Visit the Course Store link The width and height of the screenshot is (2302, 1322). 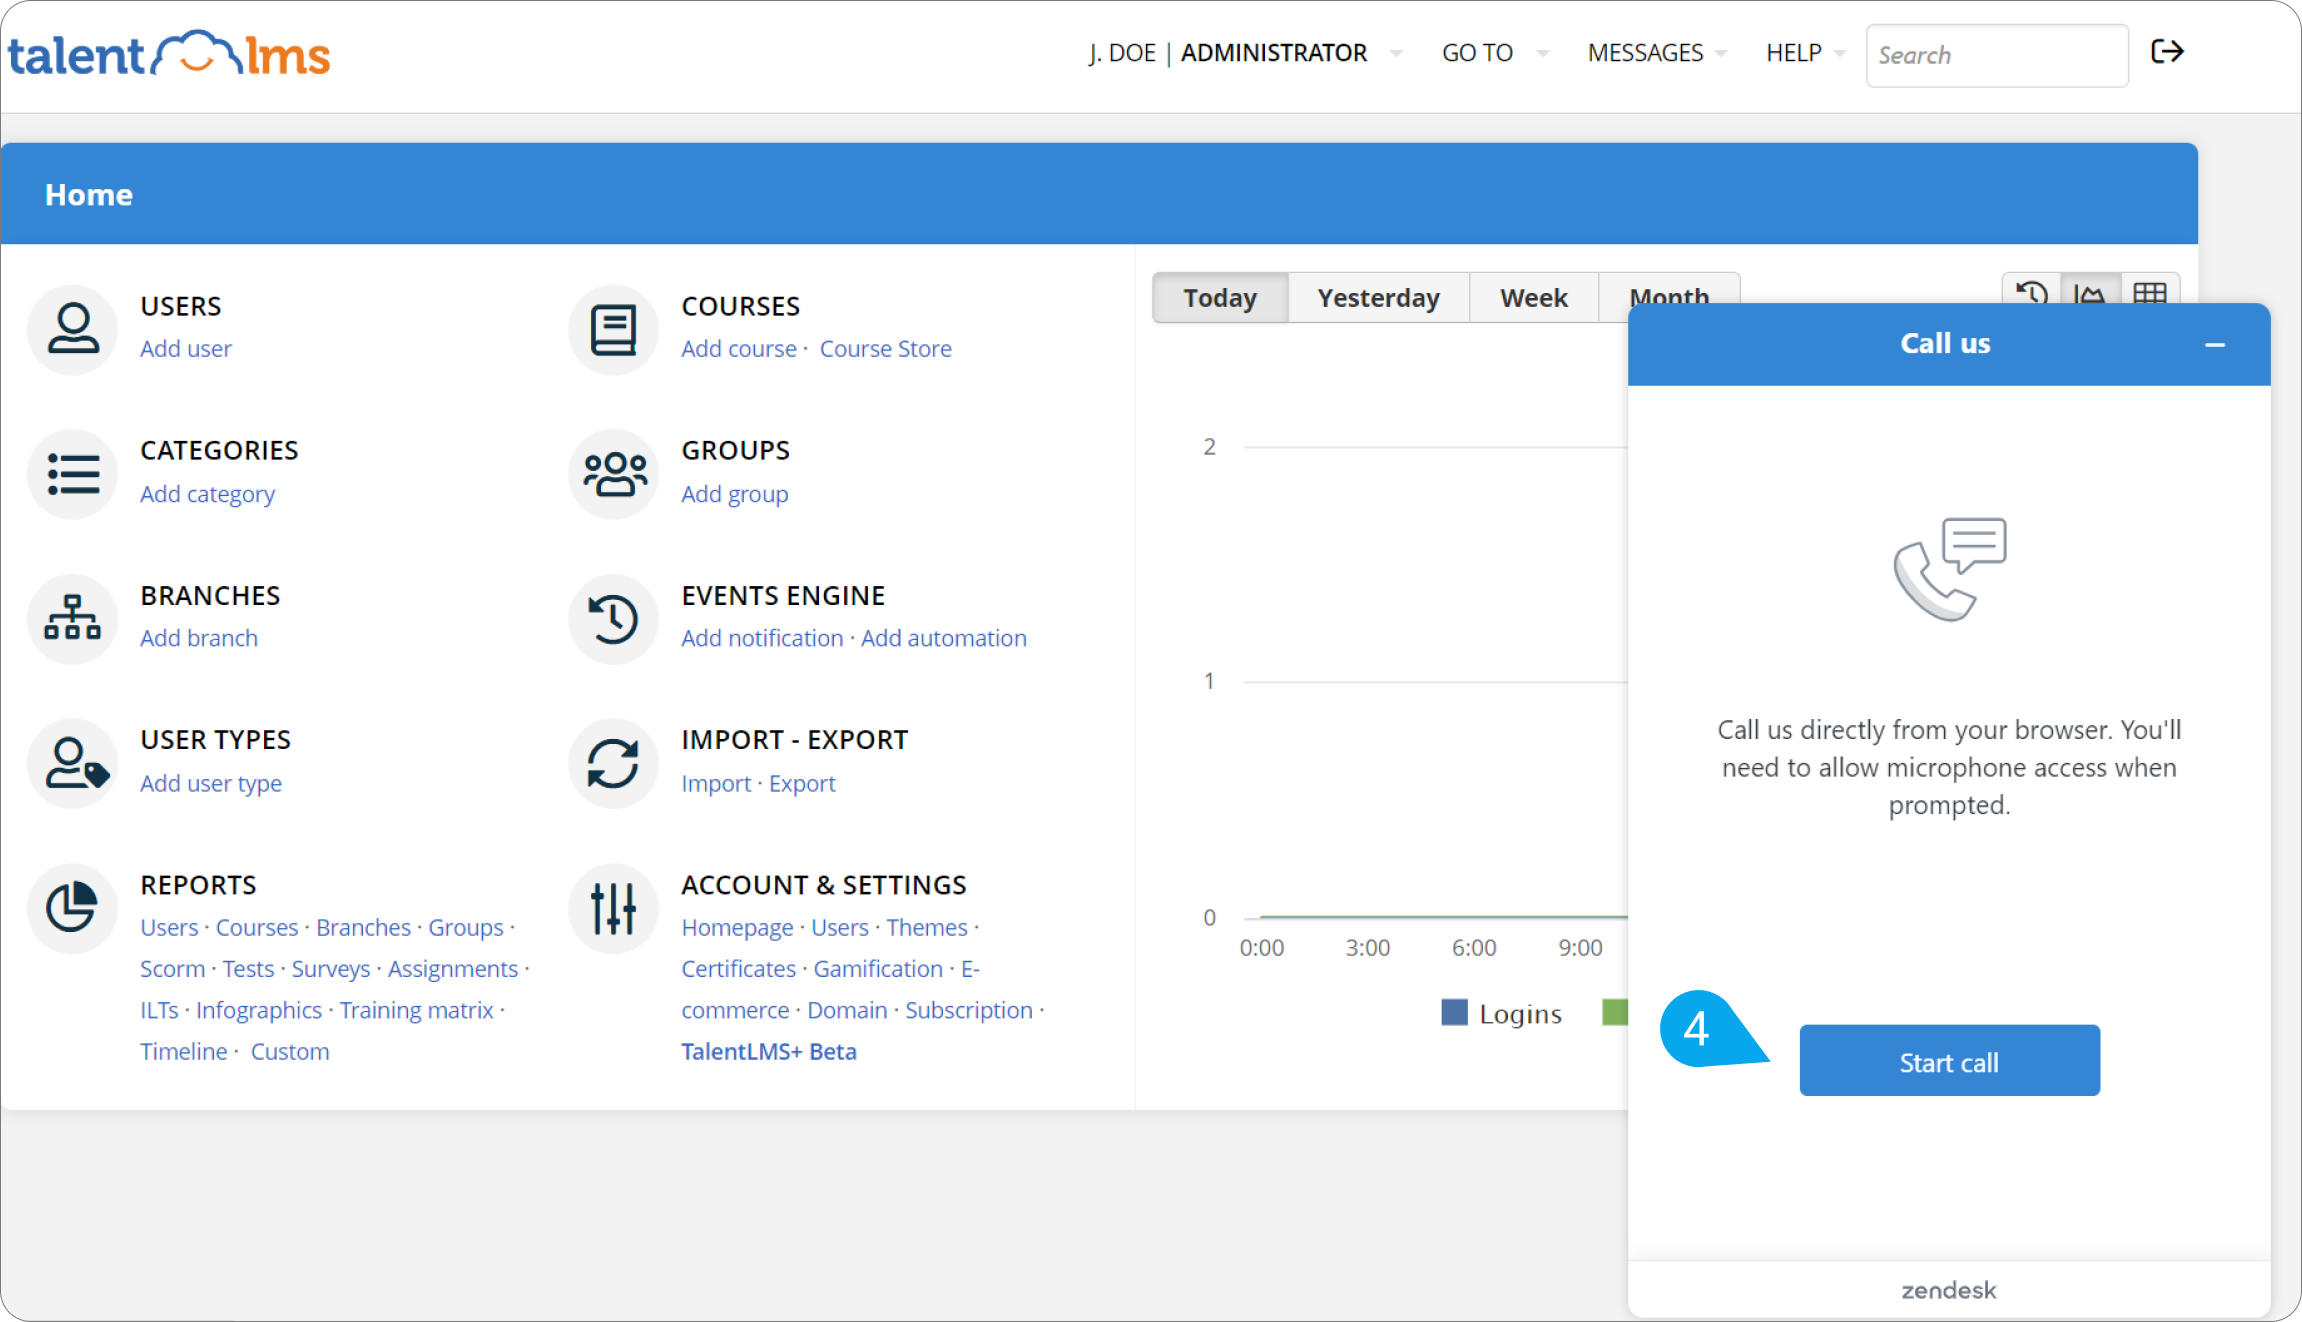(x=886, y=349)
